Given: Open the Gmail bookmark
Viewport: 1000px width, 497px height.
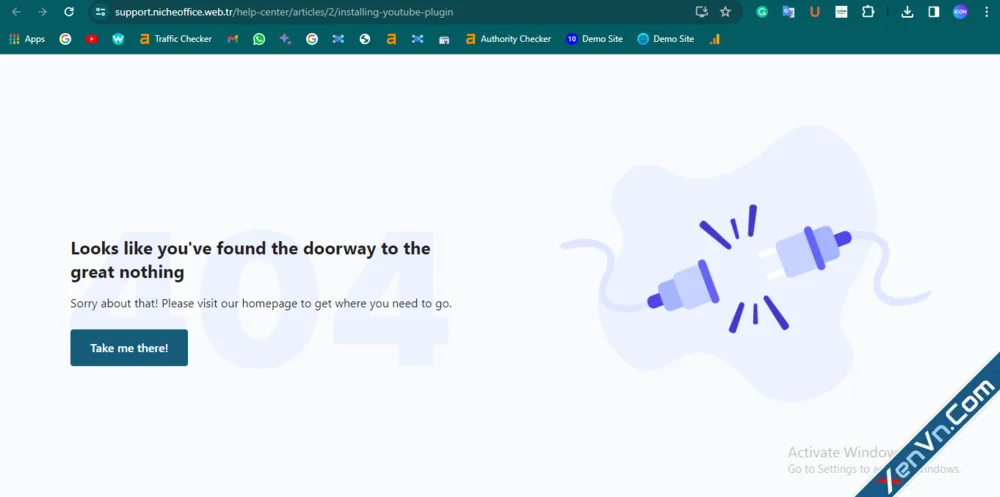Looking at the screenshot, I should pyautogui.click(x=233, y=39).
